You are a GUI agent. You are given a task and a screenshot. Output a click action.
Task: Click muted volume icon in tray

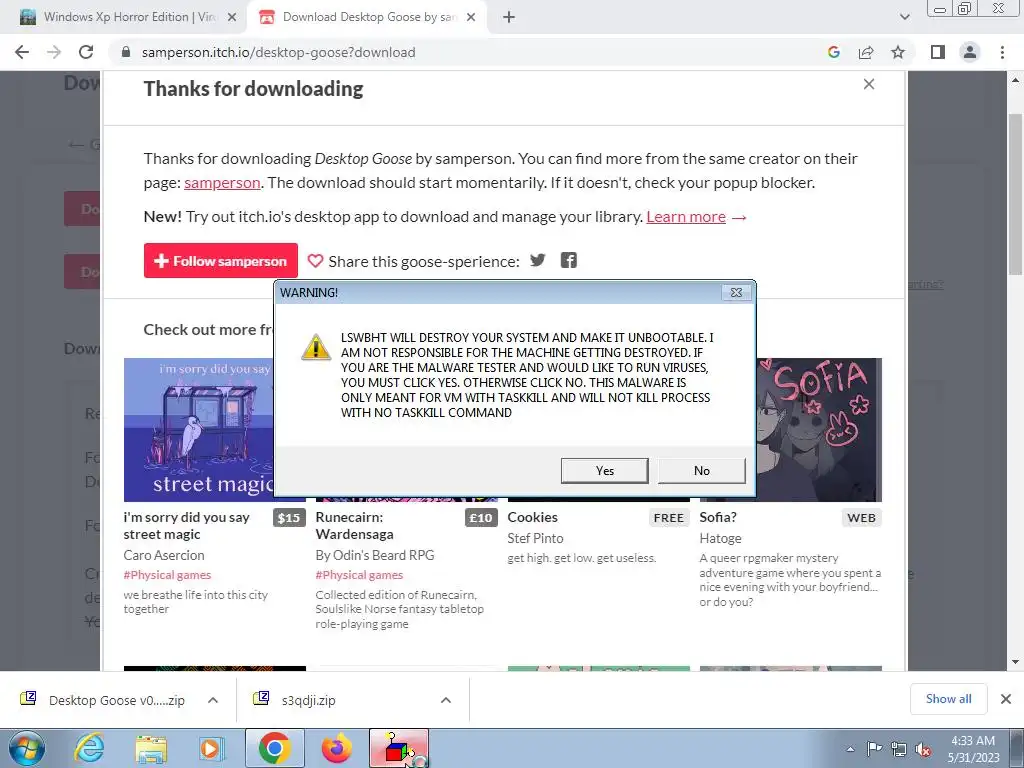(x=923, y=750)
